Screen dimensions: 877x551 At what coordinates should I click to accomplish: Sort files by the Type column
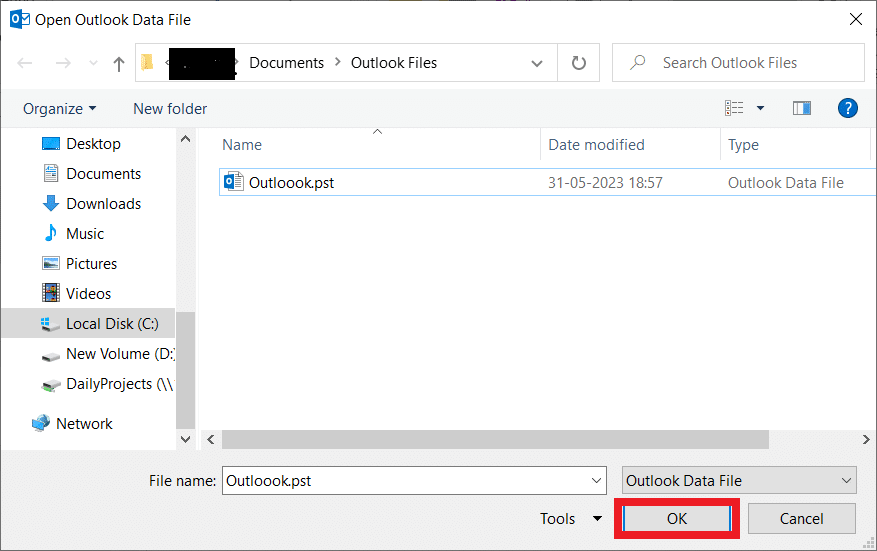coord(743,145)
